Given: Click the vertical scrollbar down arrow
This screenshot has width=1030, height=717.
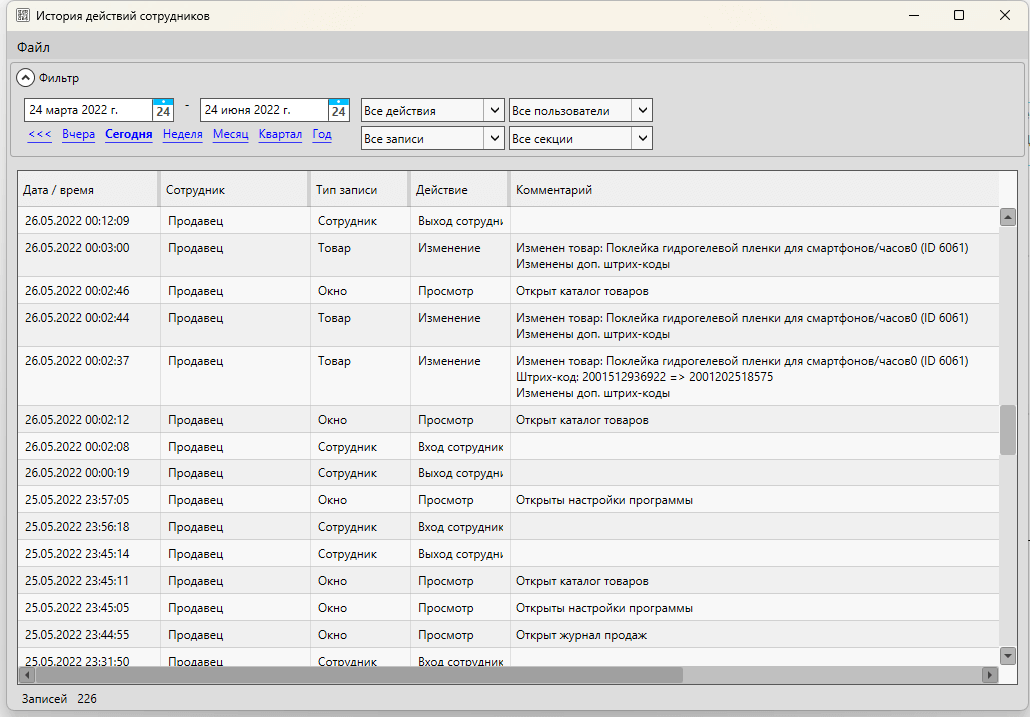Looking at the screenshot, I should click(1008, 656).
